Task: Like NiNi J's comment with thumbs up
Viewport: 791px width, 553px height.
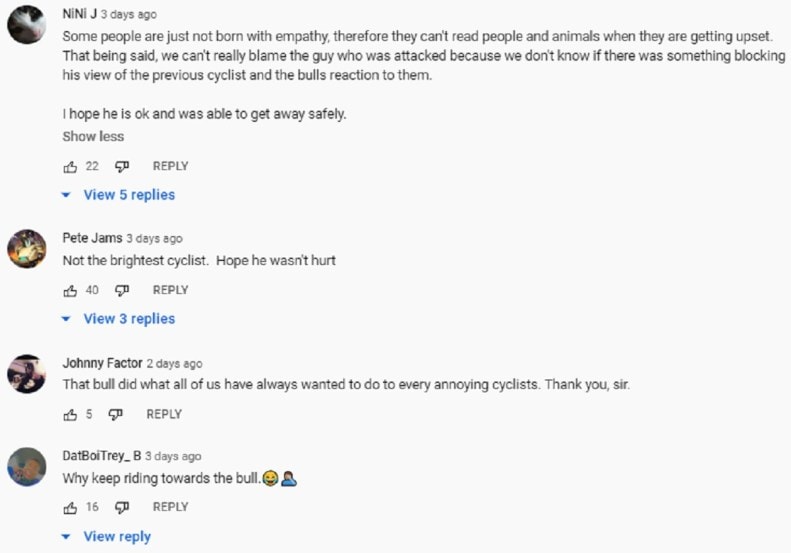Action: click(70, 167)
